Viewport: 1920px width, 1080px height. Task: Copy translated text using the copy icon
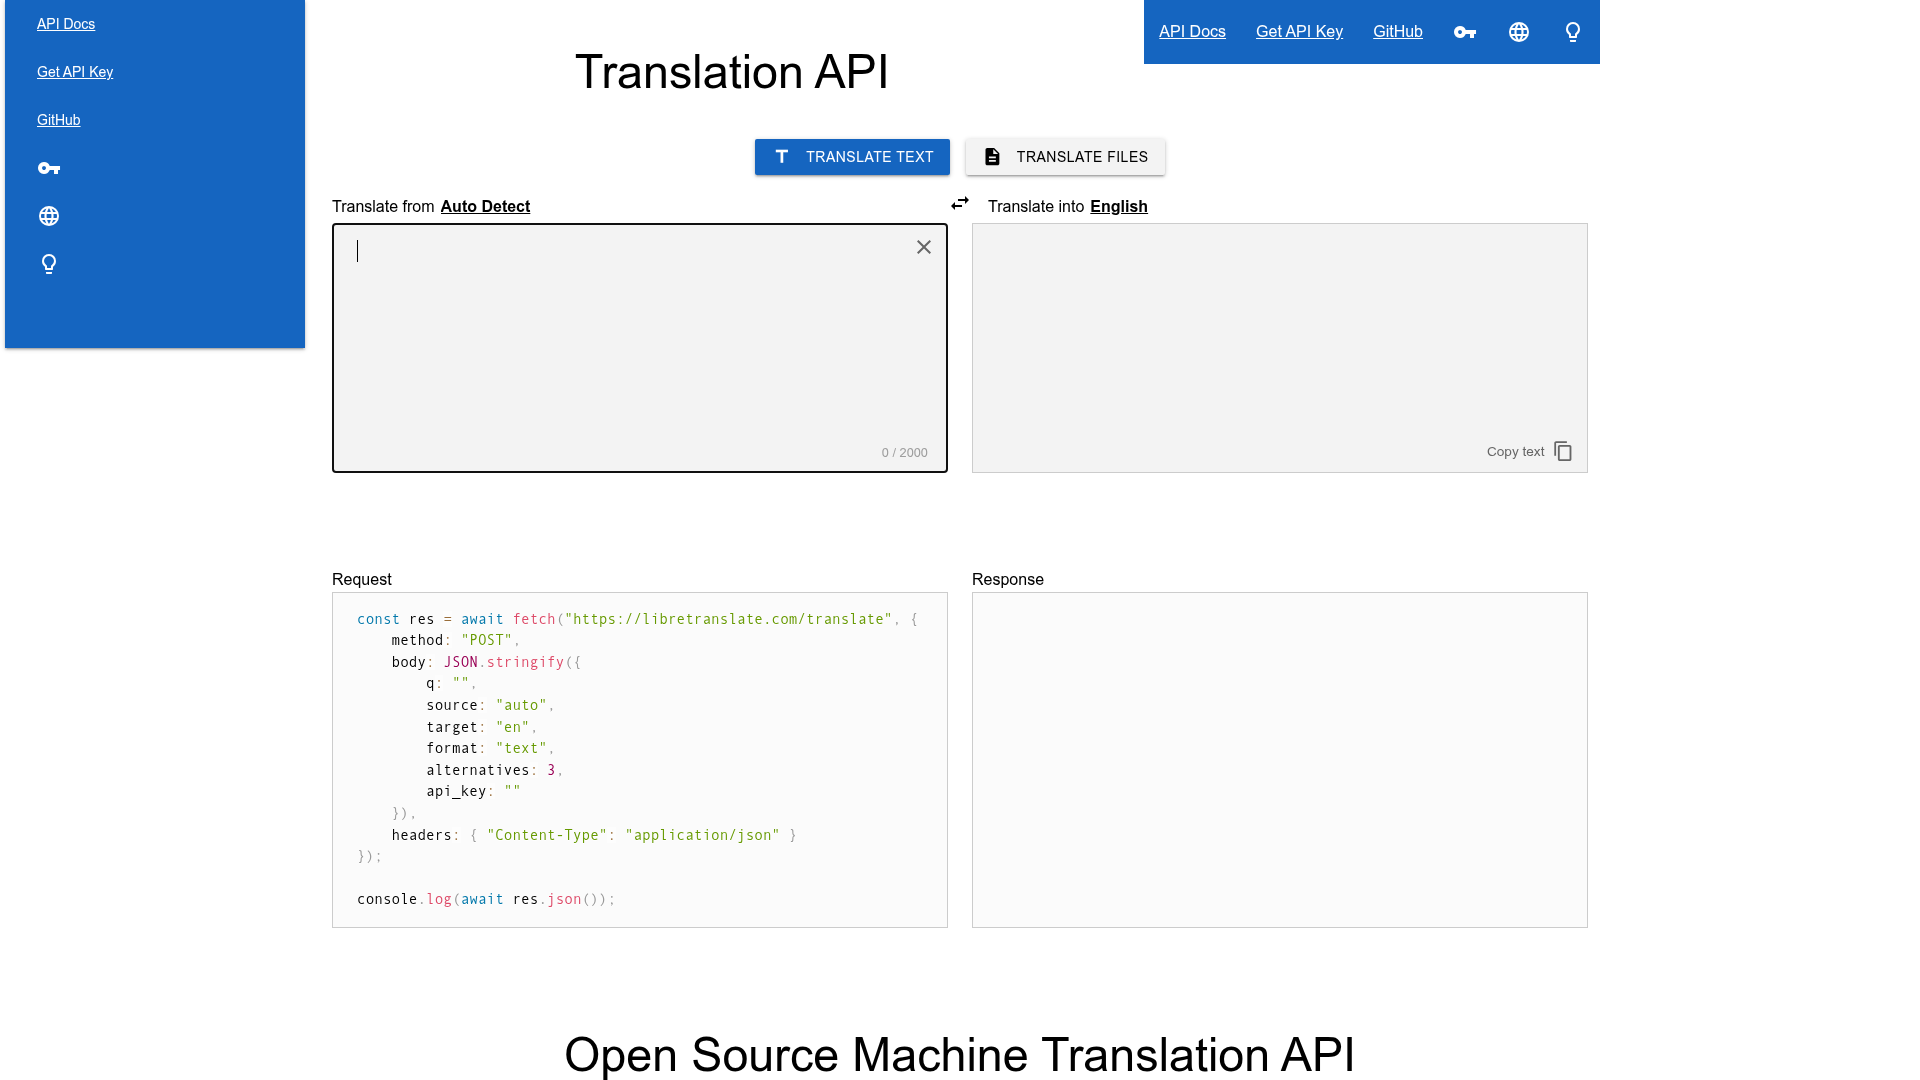[1563, 452]
